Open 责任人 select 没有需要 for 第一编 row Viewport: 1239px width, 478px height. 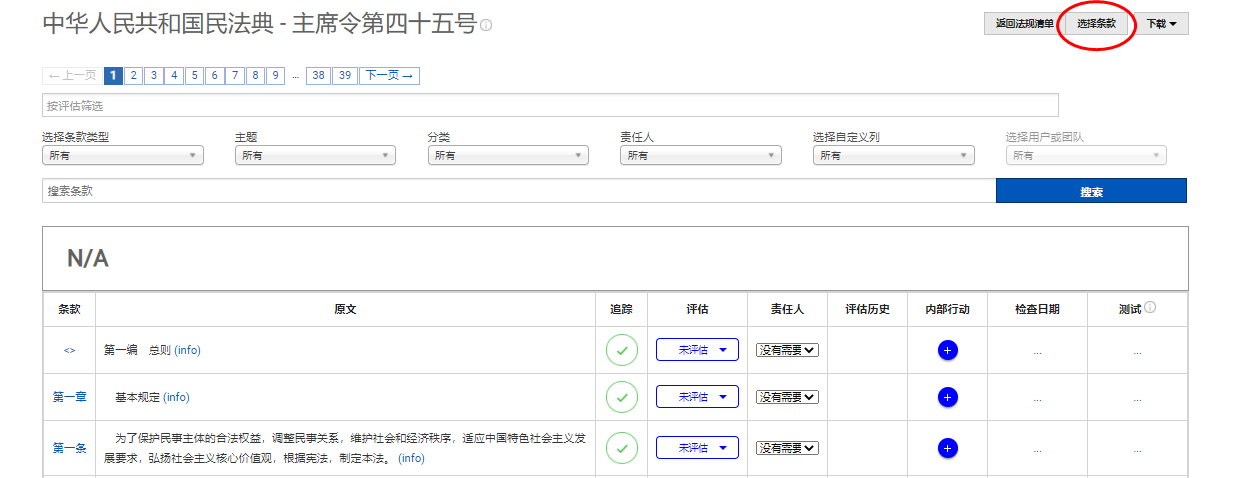(787, 350)
